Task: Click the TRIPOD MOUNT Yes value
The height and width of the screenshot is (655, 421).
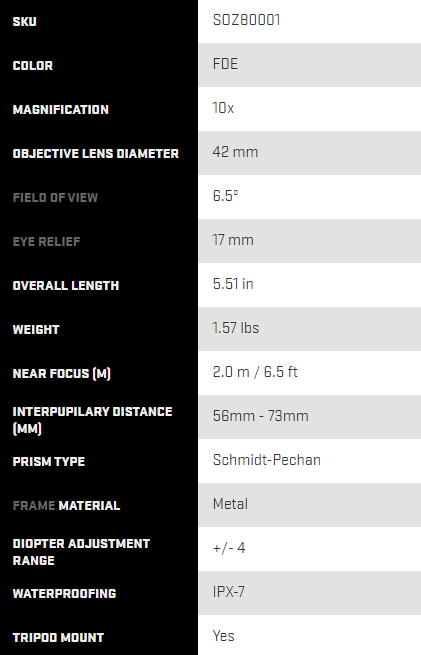Action: point(223,636)
